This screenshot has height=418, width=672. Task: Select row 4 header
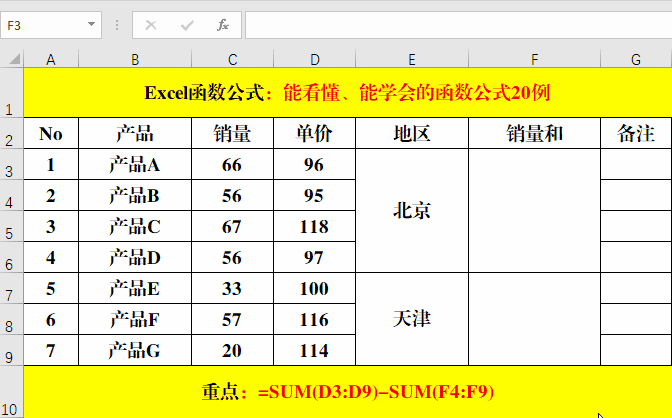[x=12, y=195]
